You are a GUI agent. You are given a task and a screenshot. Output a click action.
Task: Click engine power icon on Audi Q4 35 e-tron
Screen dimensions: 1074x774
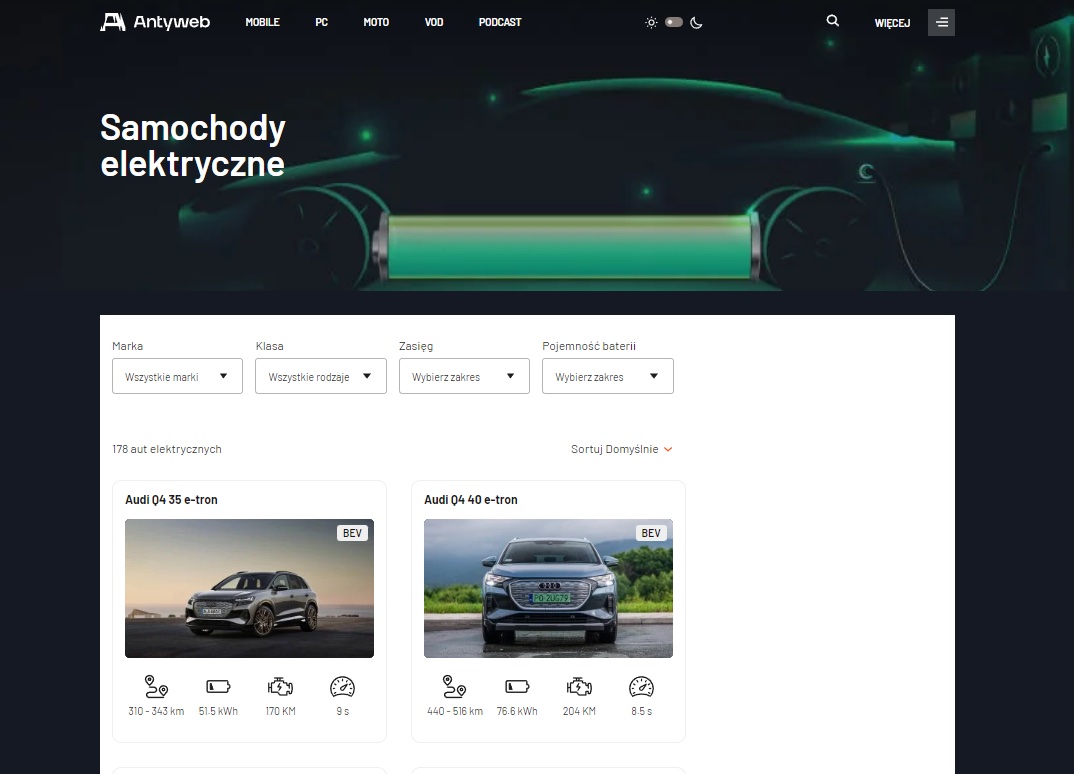coord(280,687)
